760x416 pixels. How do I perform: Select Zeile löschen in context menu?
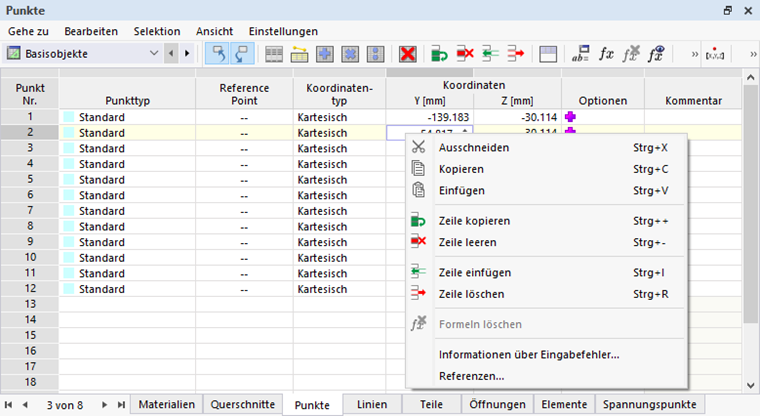pyautogui.click(x=547, y=294)
